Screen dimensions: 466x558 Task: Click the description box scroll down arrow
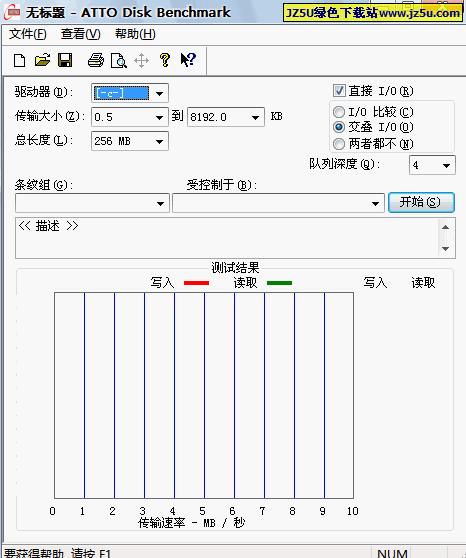click(x=445, y=248)
